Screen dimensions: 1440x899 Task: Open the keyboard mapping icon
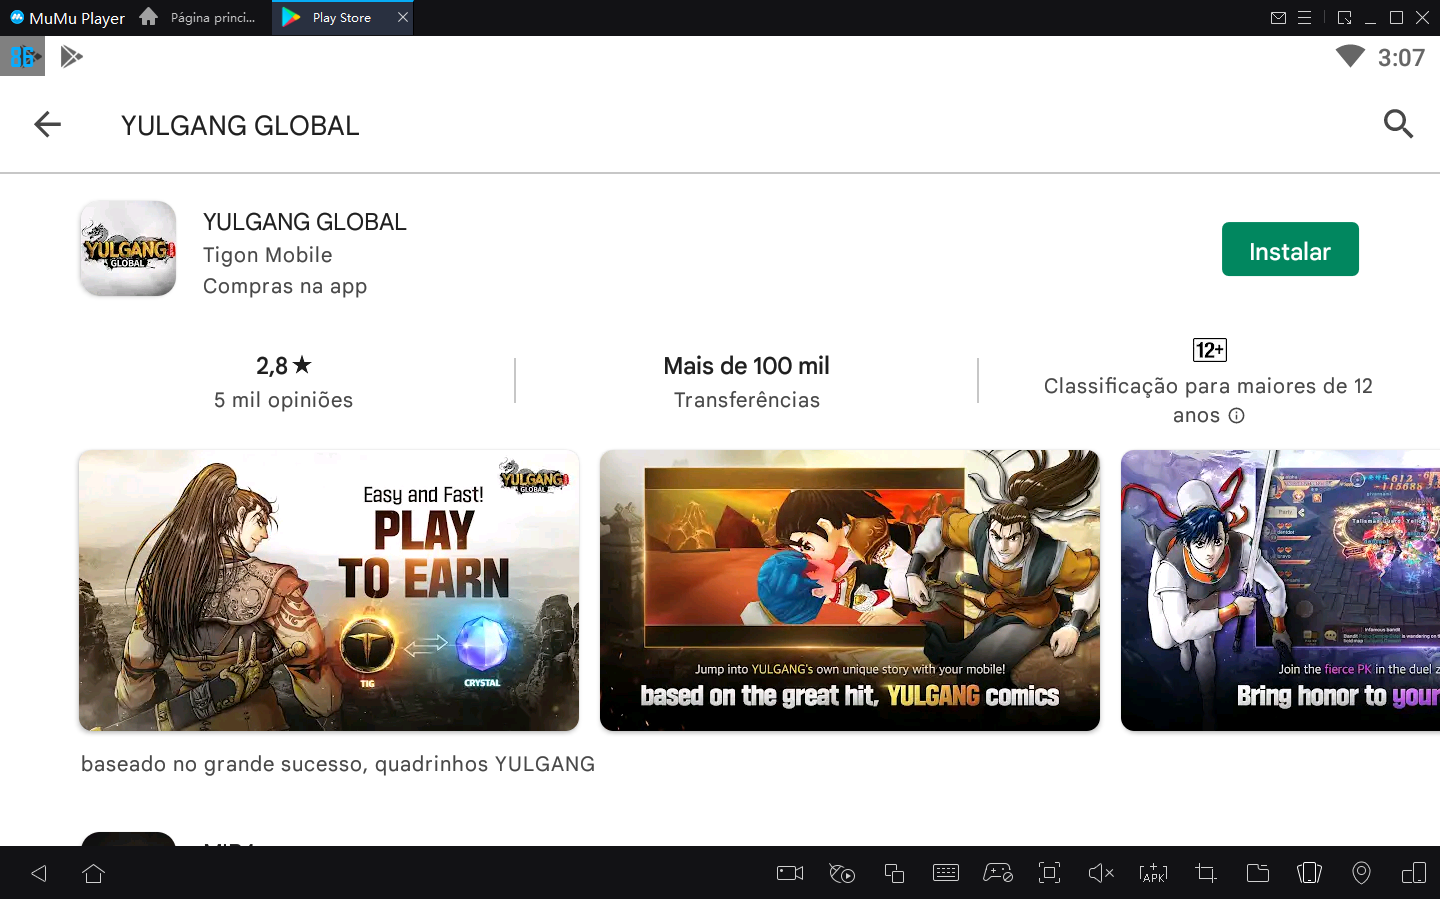[946, 873]
